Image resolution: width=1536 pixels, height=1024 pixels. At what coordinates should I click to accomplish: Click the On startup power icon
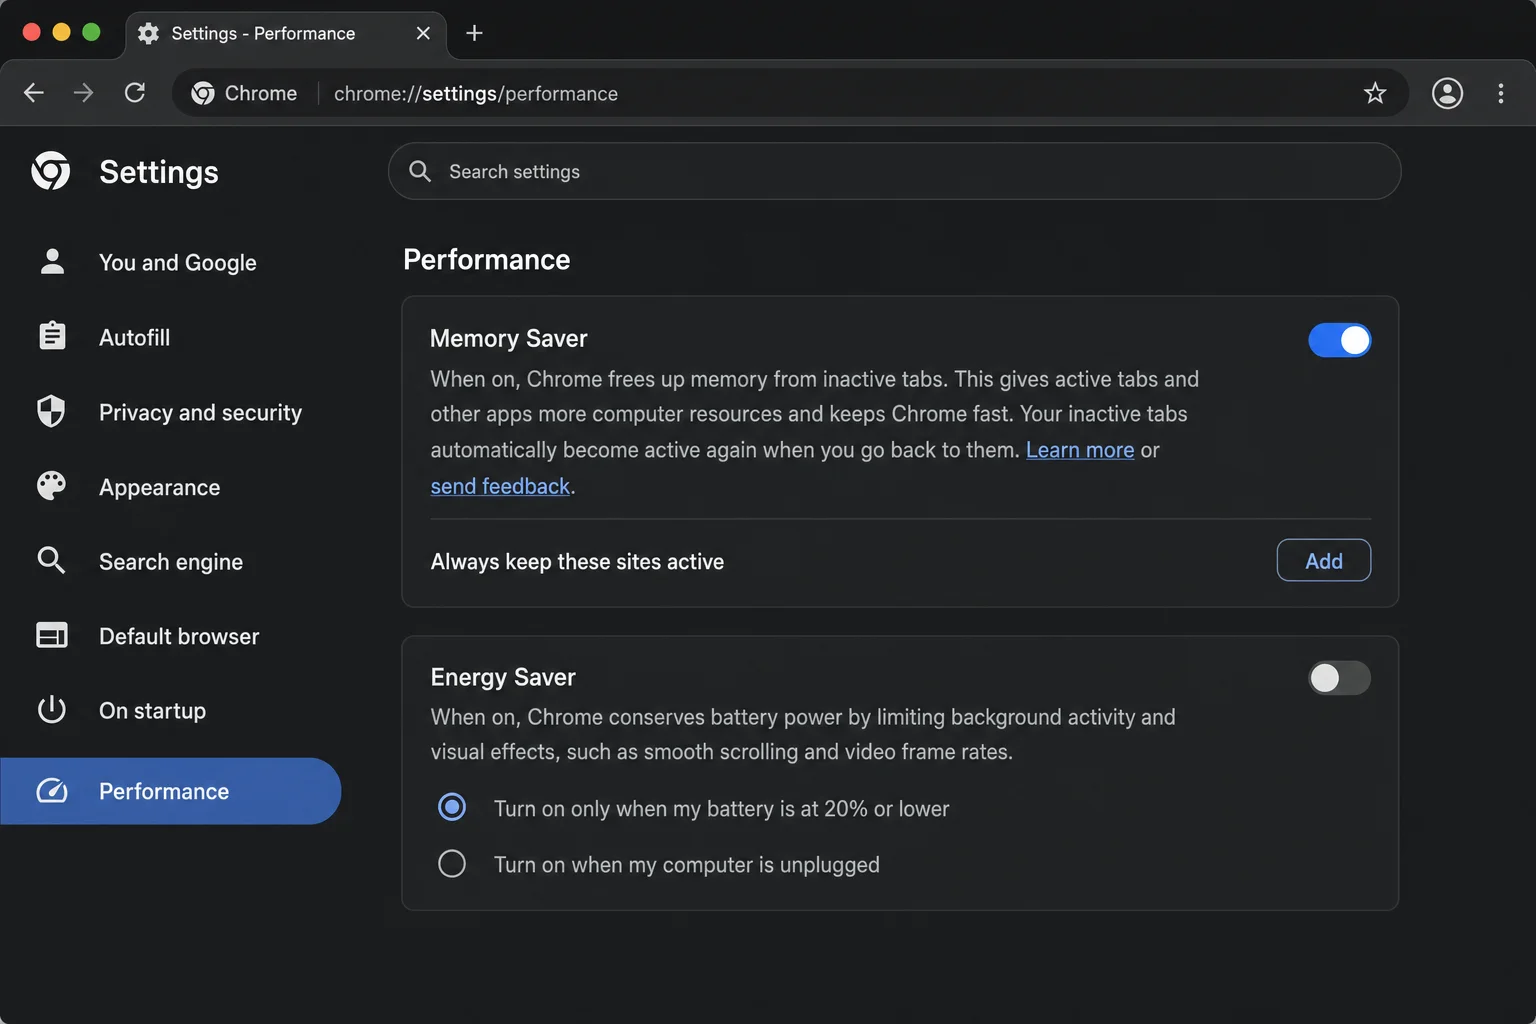coord(51,710)
